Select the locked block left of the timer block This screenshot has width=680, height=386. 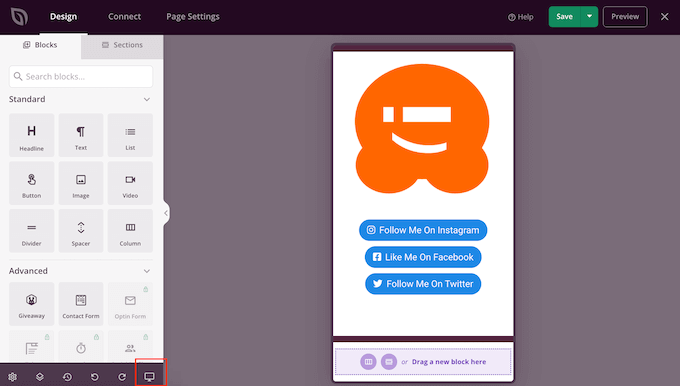(32, 347)
